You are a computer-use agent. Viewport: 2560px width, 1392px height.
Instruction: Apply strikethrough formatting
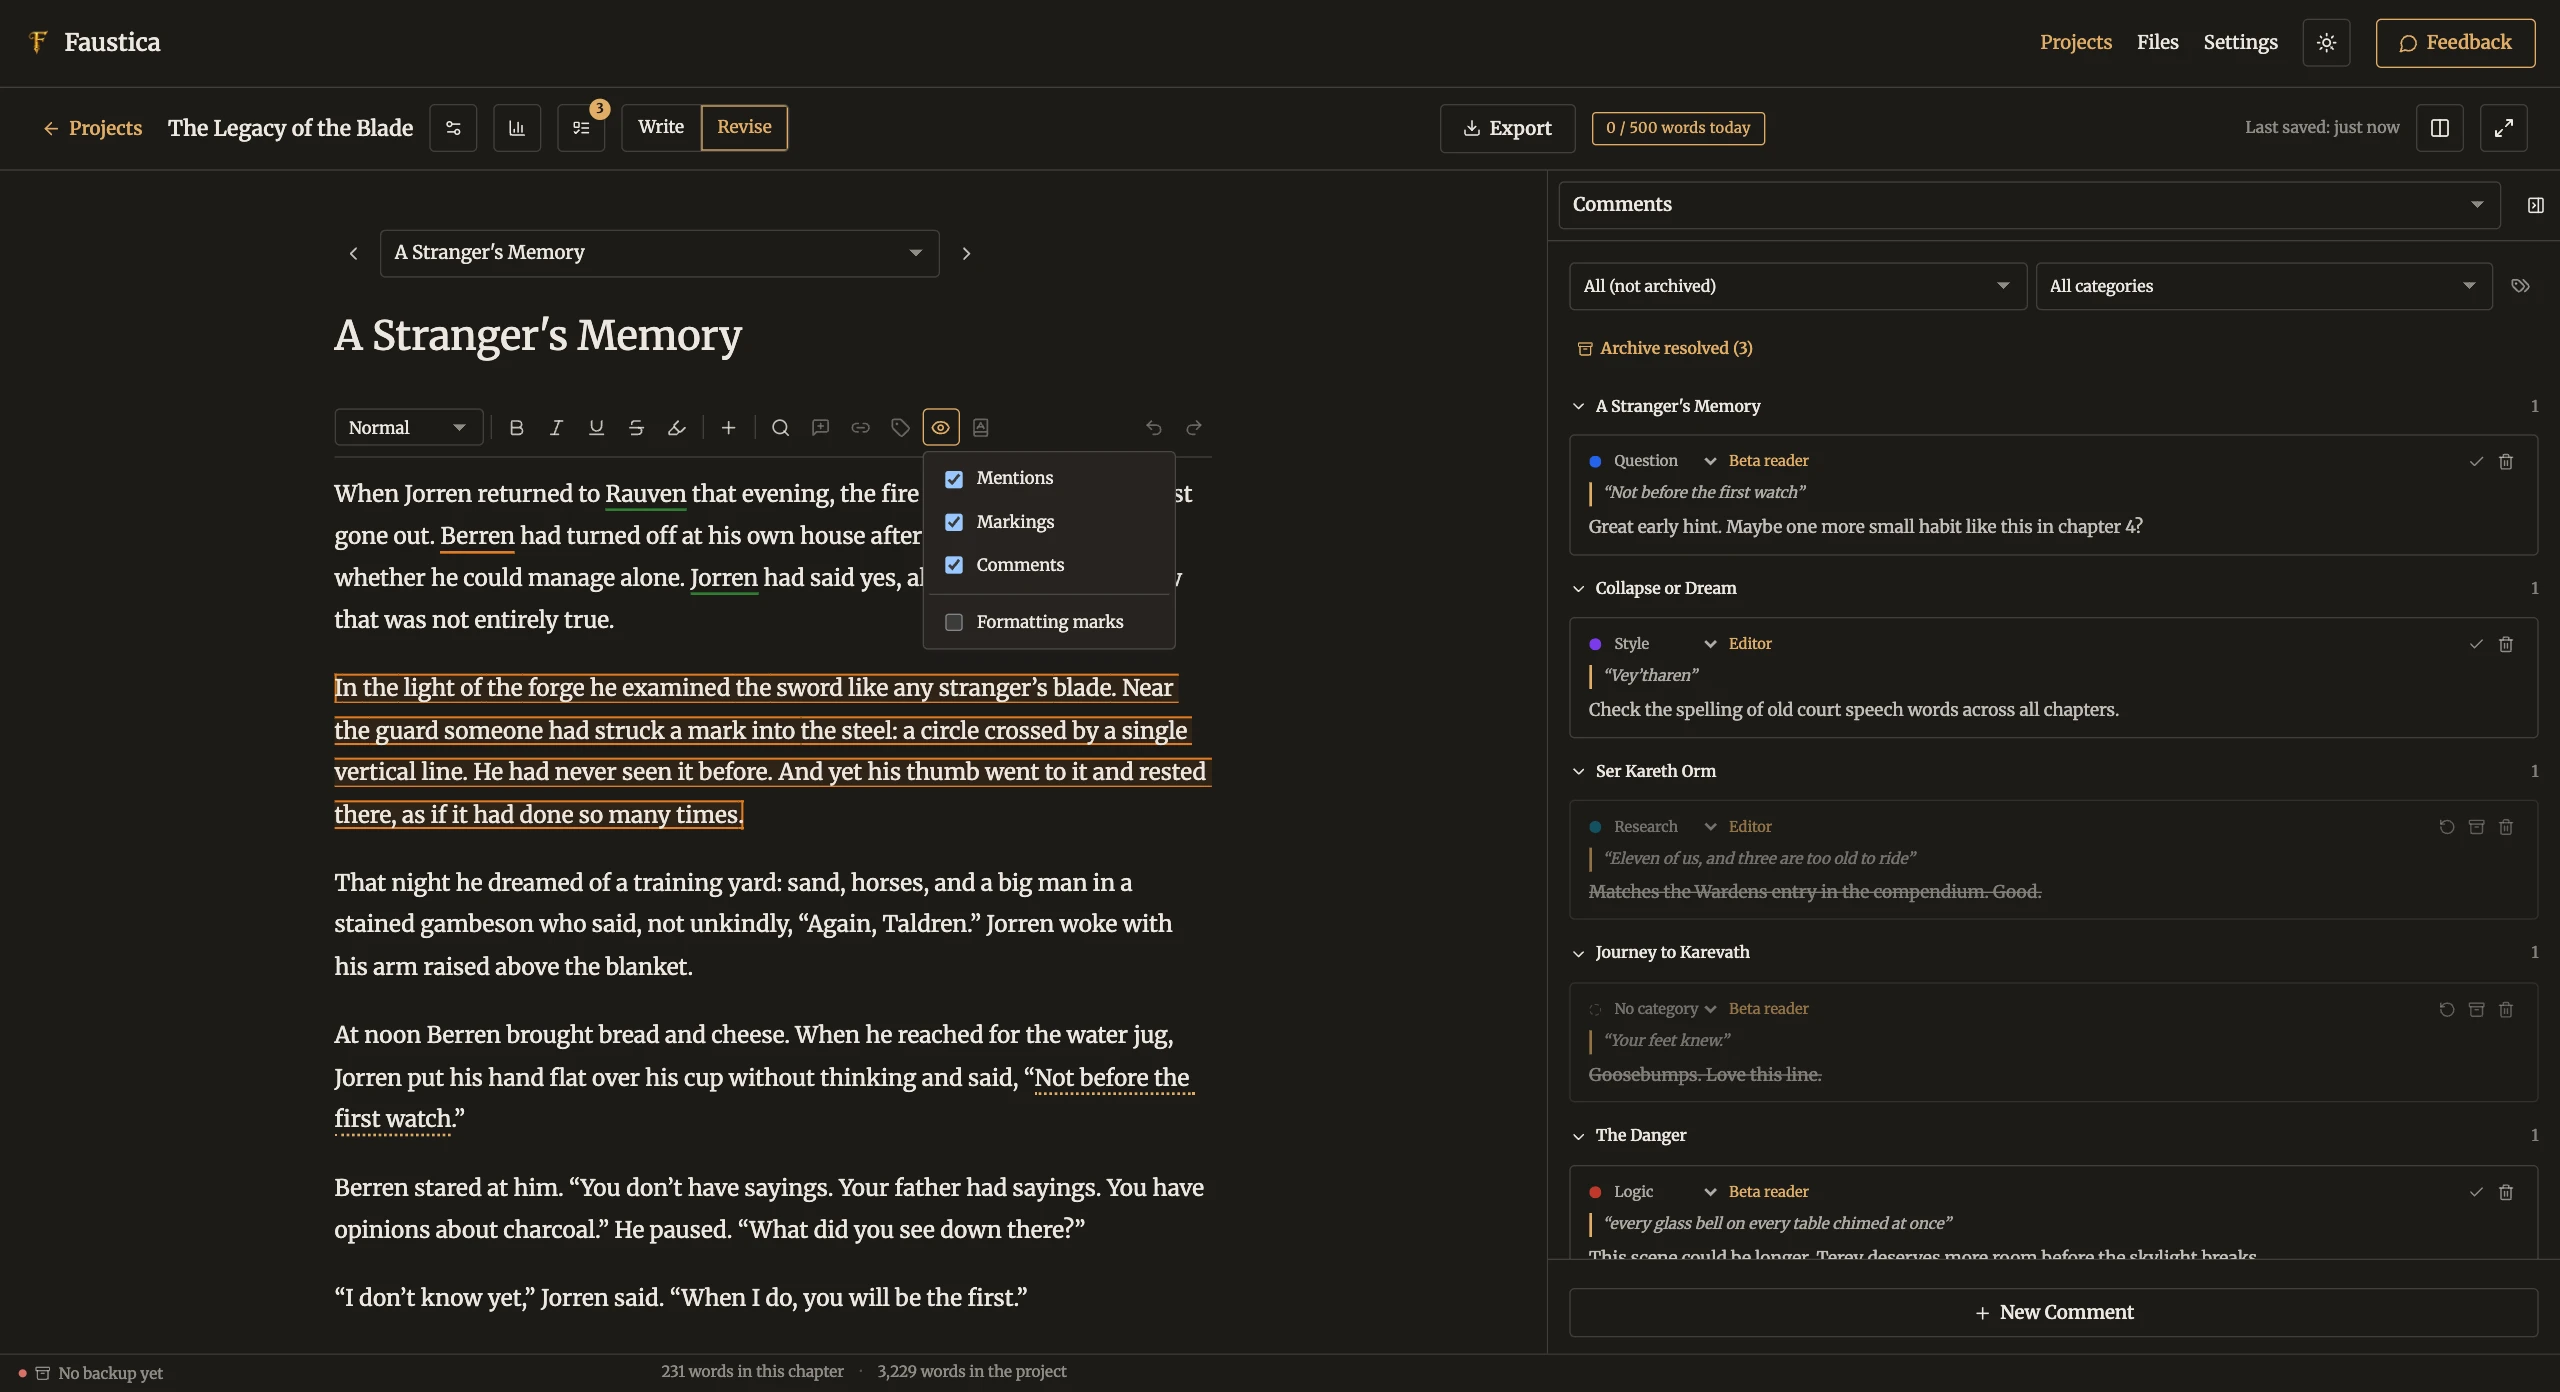[636, 428]
